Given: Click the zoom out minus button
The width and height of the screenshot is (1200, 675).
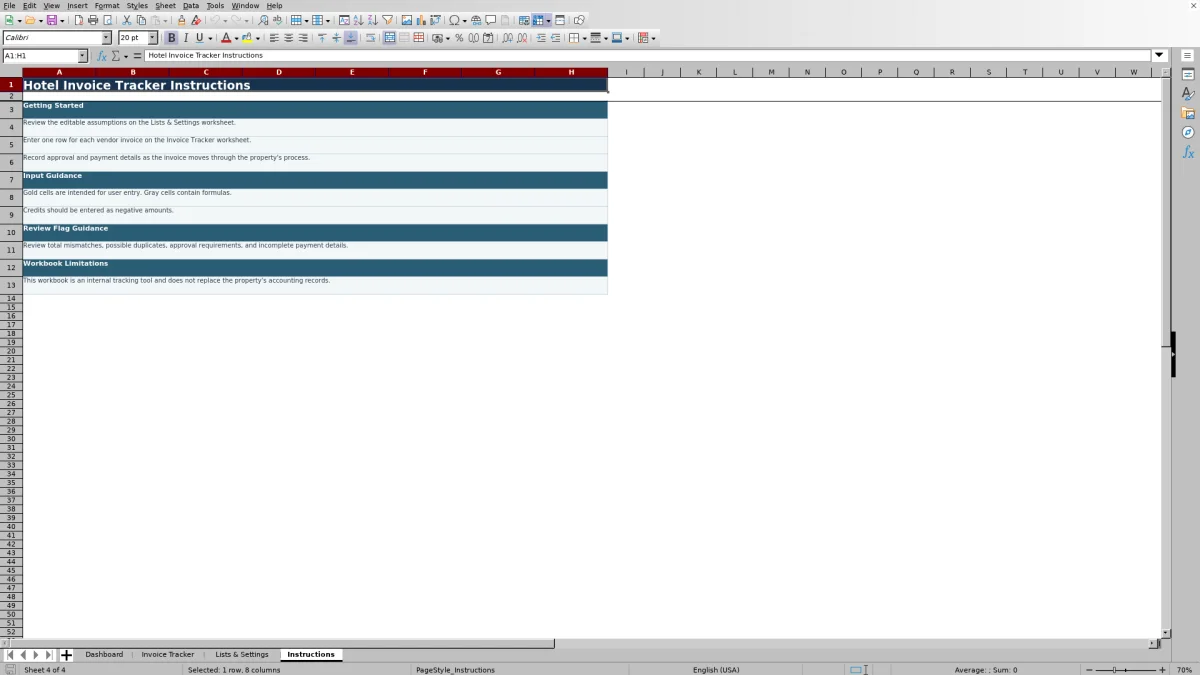Looking at the screenshot, I should pyautogui.click(x=1090, y=670).
